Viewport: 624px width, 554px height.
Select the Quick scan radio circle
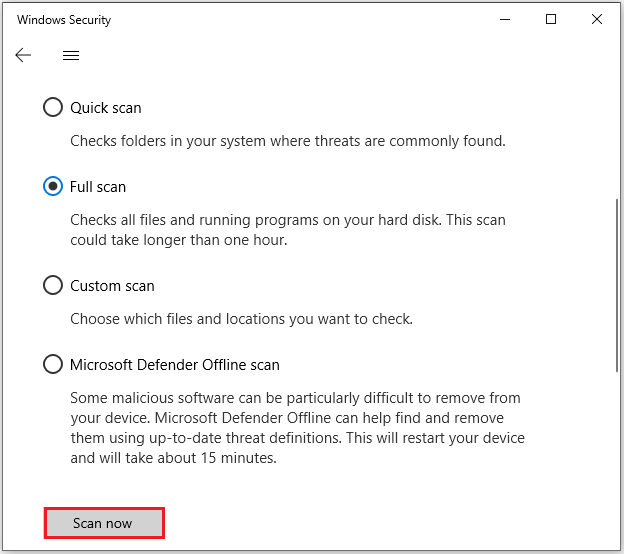(x=53, y=107)
